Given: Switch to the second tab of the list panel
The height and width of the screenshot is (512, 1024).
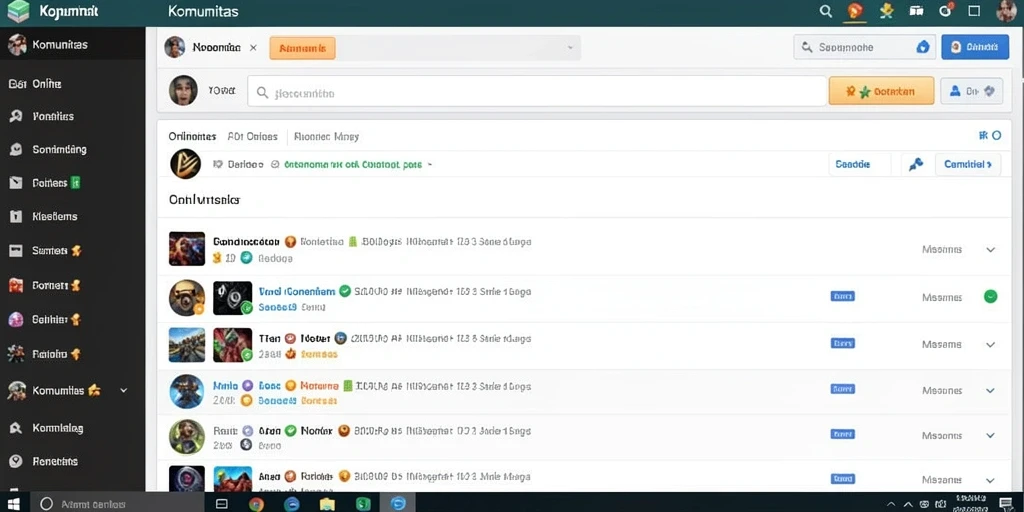Looking at the screenshot, I should [x=253, y=136].
